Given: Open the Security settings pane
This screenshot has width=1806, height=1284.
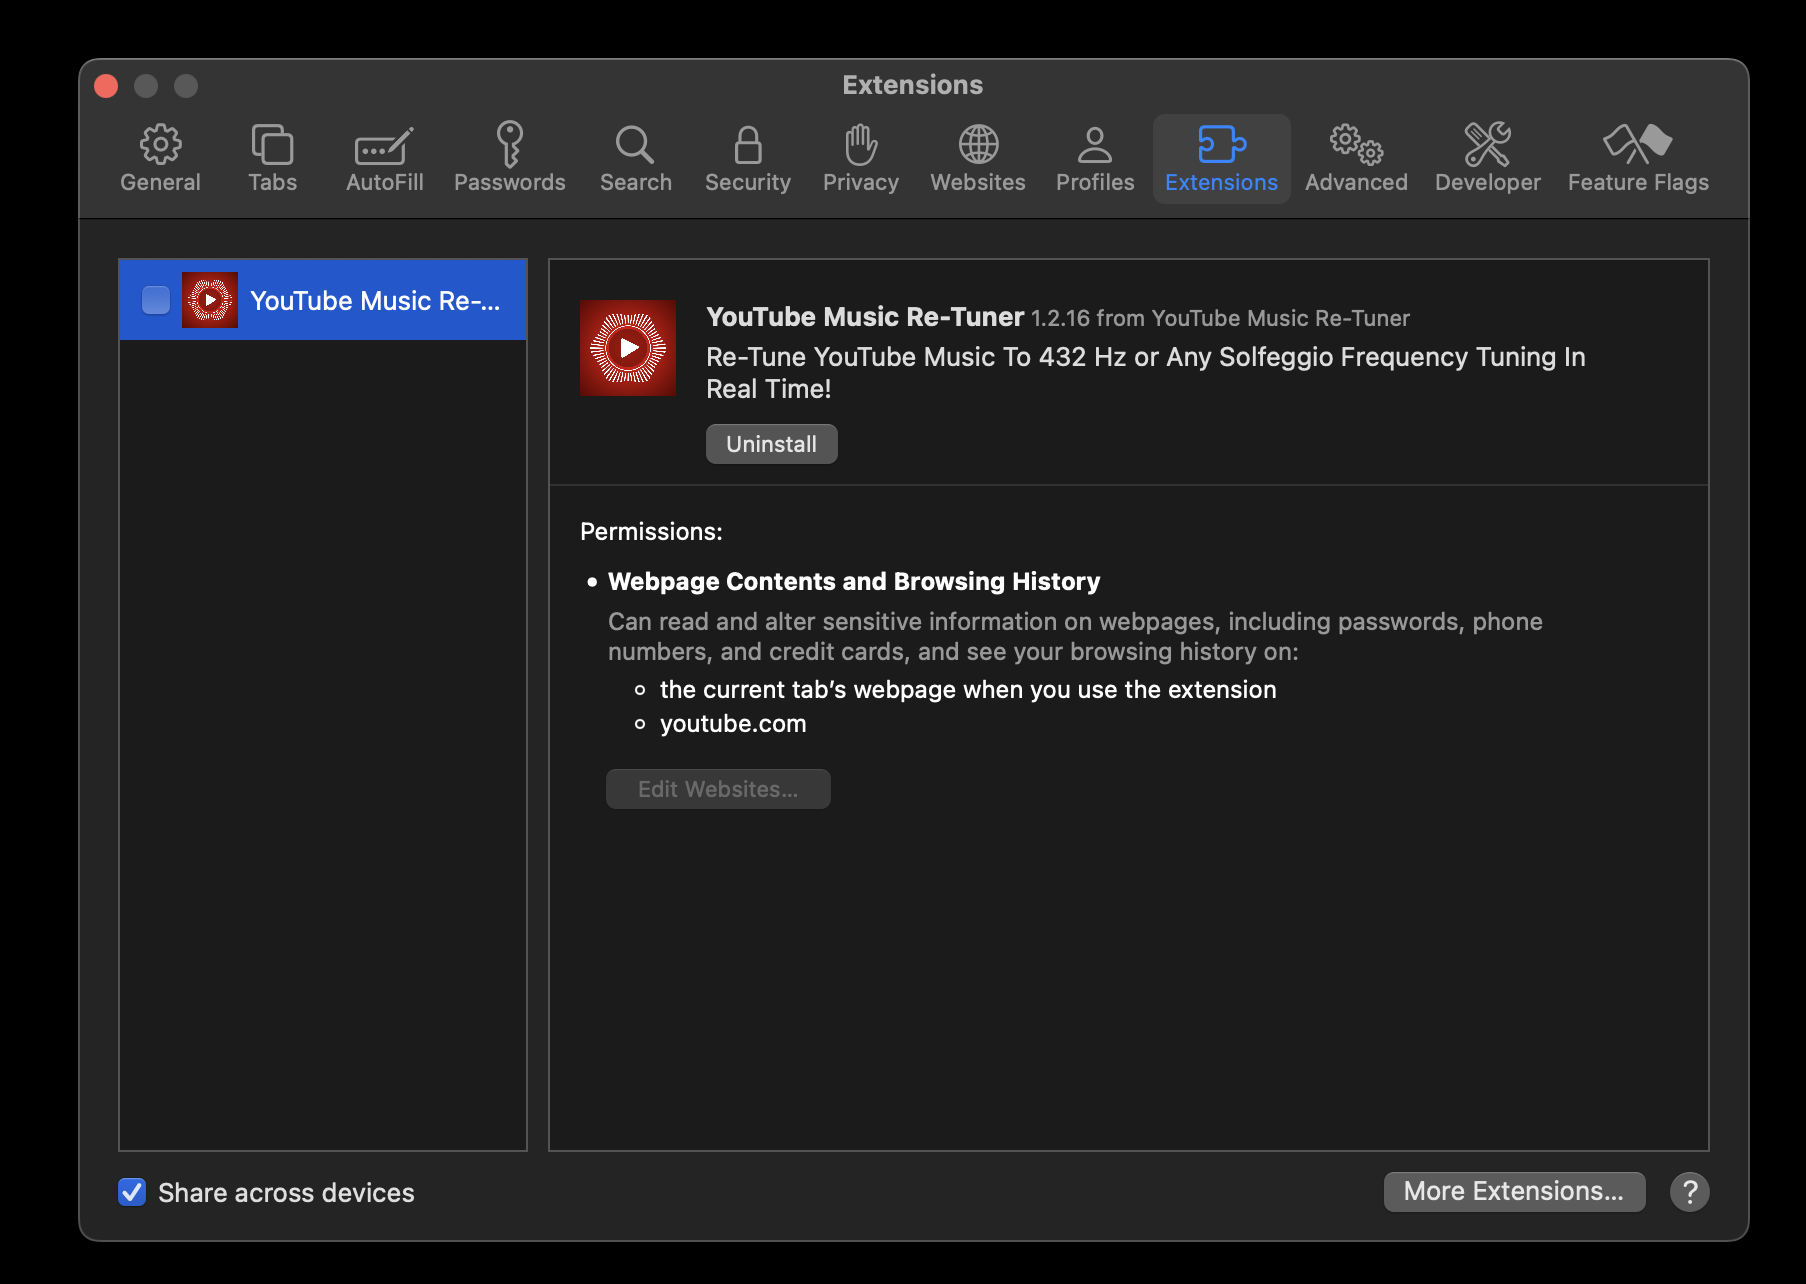Looking at the screenshot, I should [747, 159].
